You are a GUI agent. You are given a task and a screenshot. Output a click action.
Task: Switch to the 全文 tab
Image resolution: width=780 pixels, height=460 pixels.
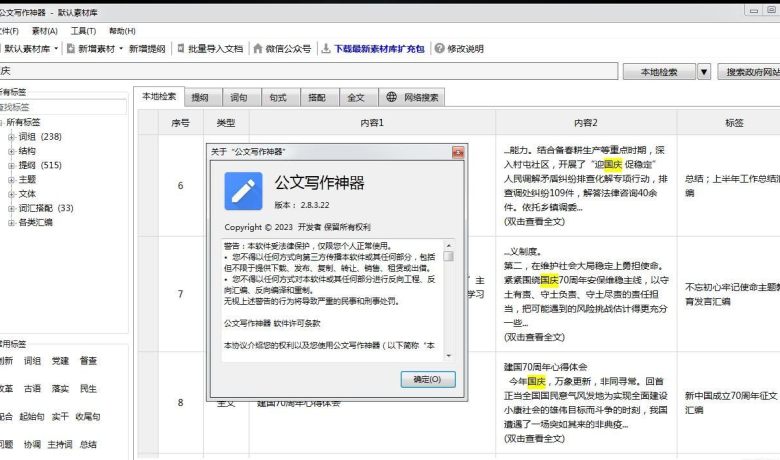coord(359,97)
